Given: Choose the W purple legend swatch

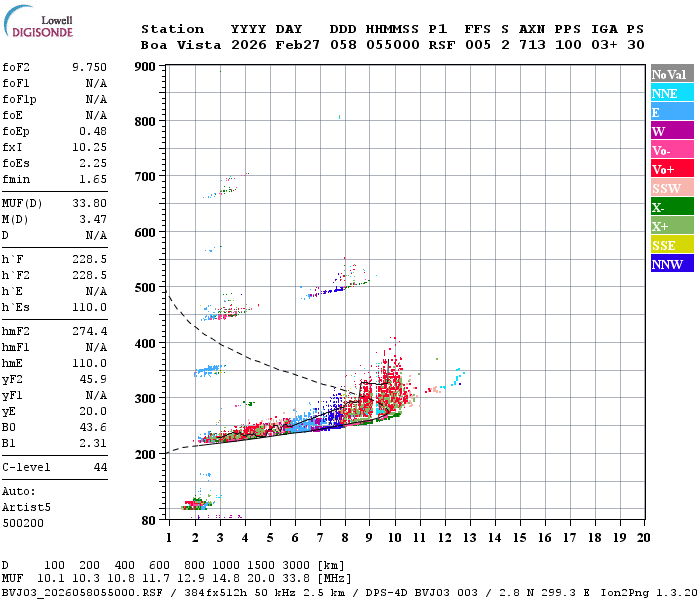Looking at the screenshot, I should click(672, 131).
